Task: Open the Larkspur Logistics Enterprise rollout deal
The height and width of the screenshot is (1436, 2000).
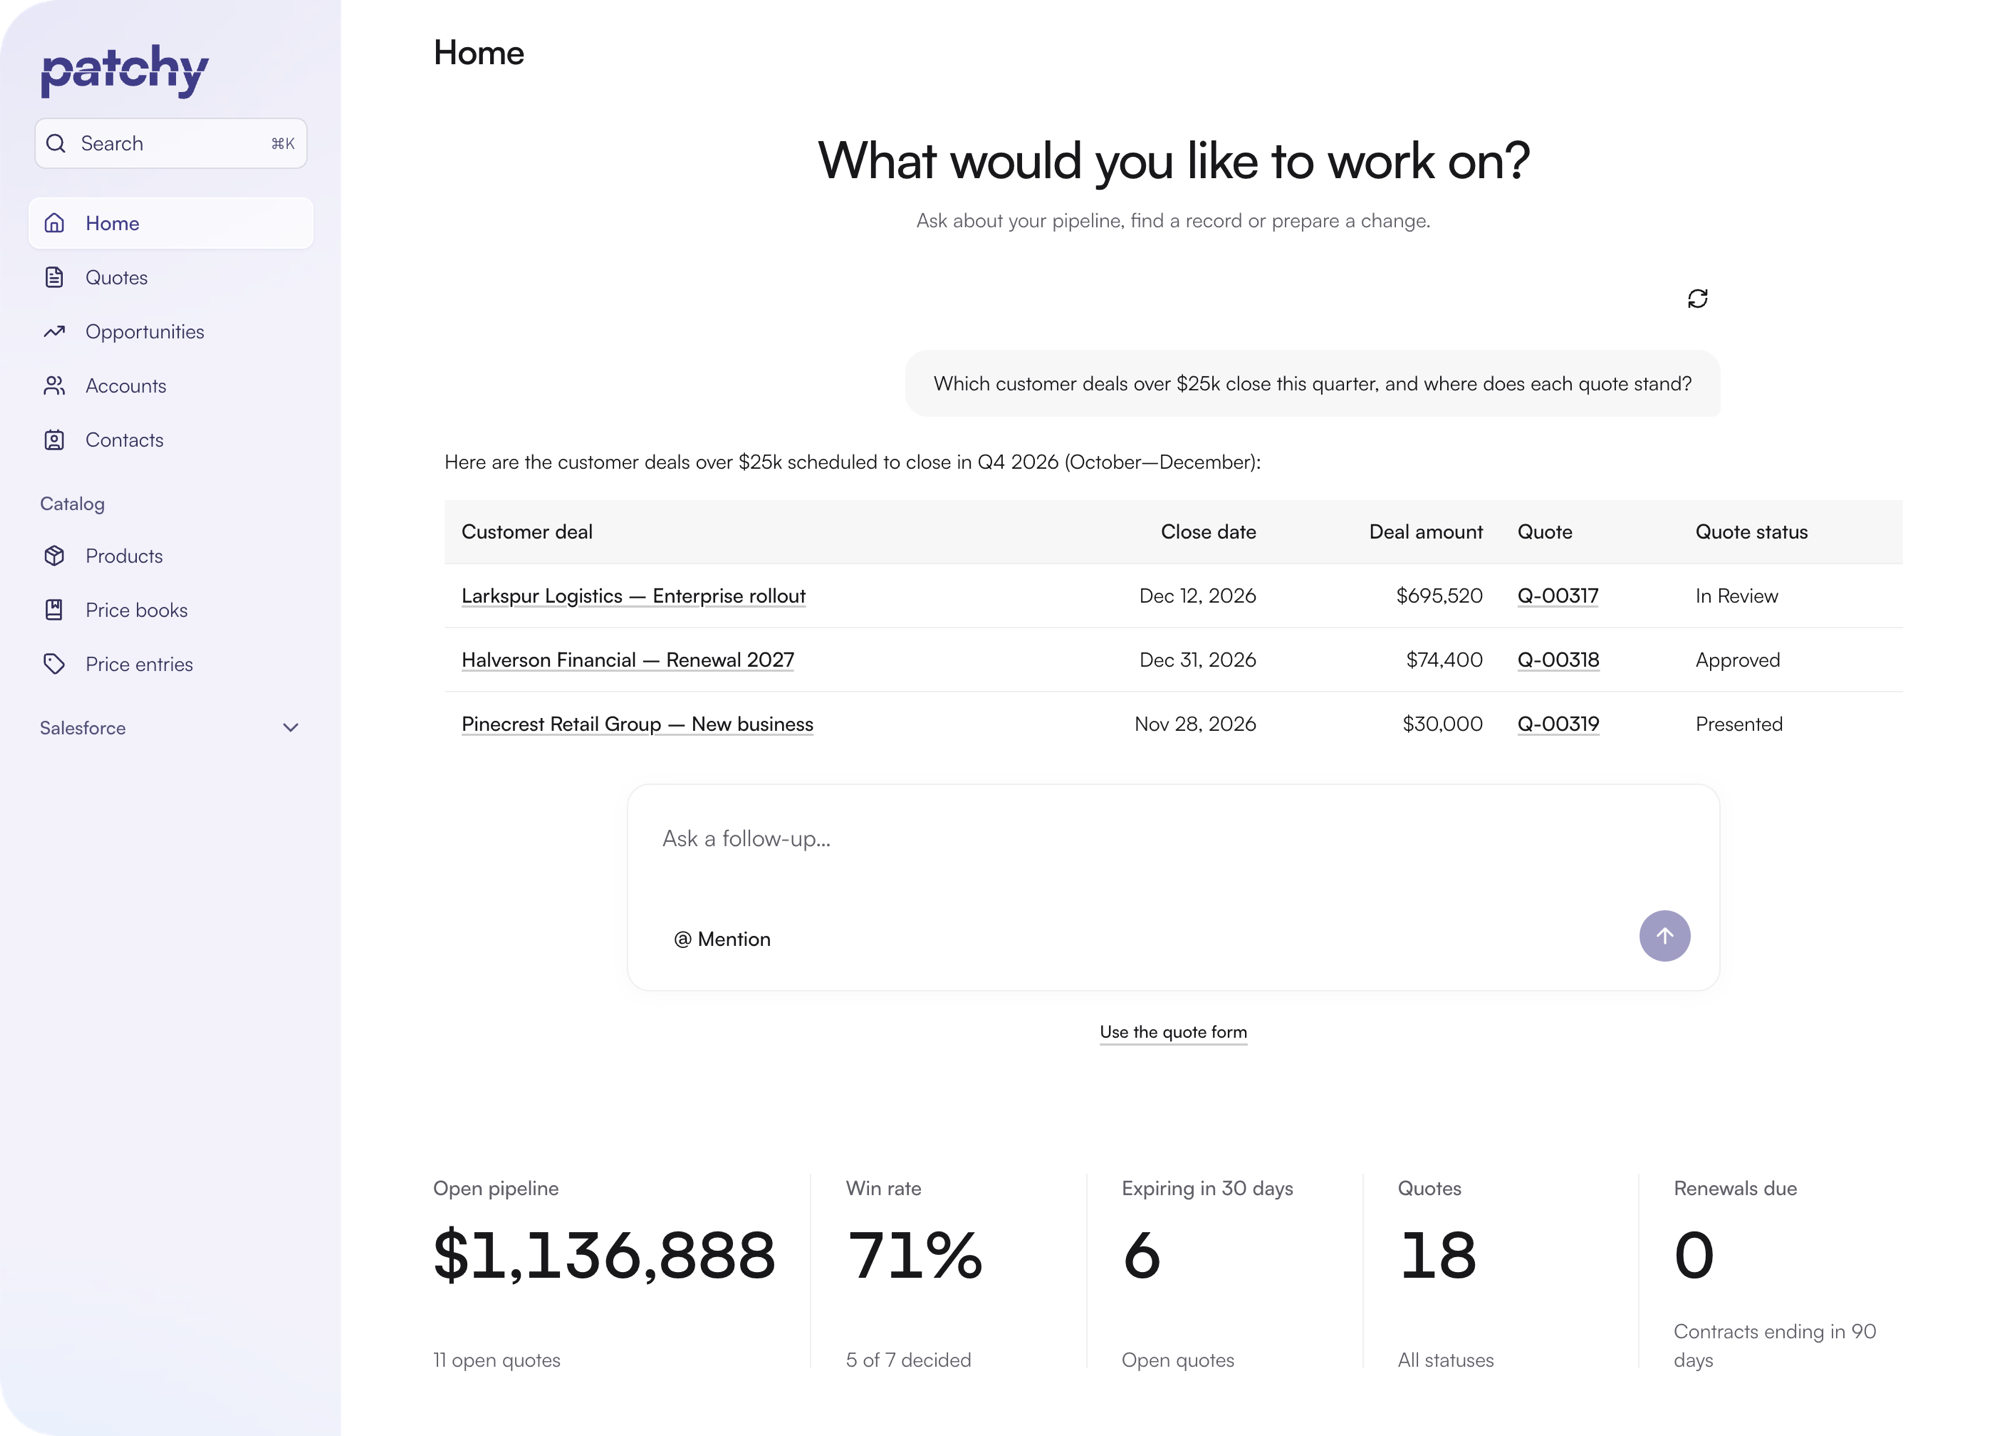Action: [633, 596]
